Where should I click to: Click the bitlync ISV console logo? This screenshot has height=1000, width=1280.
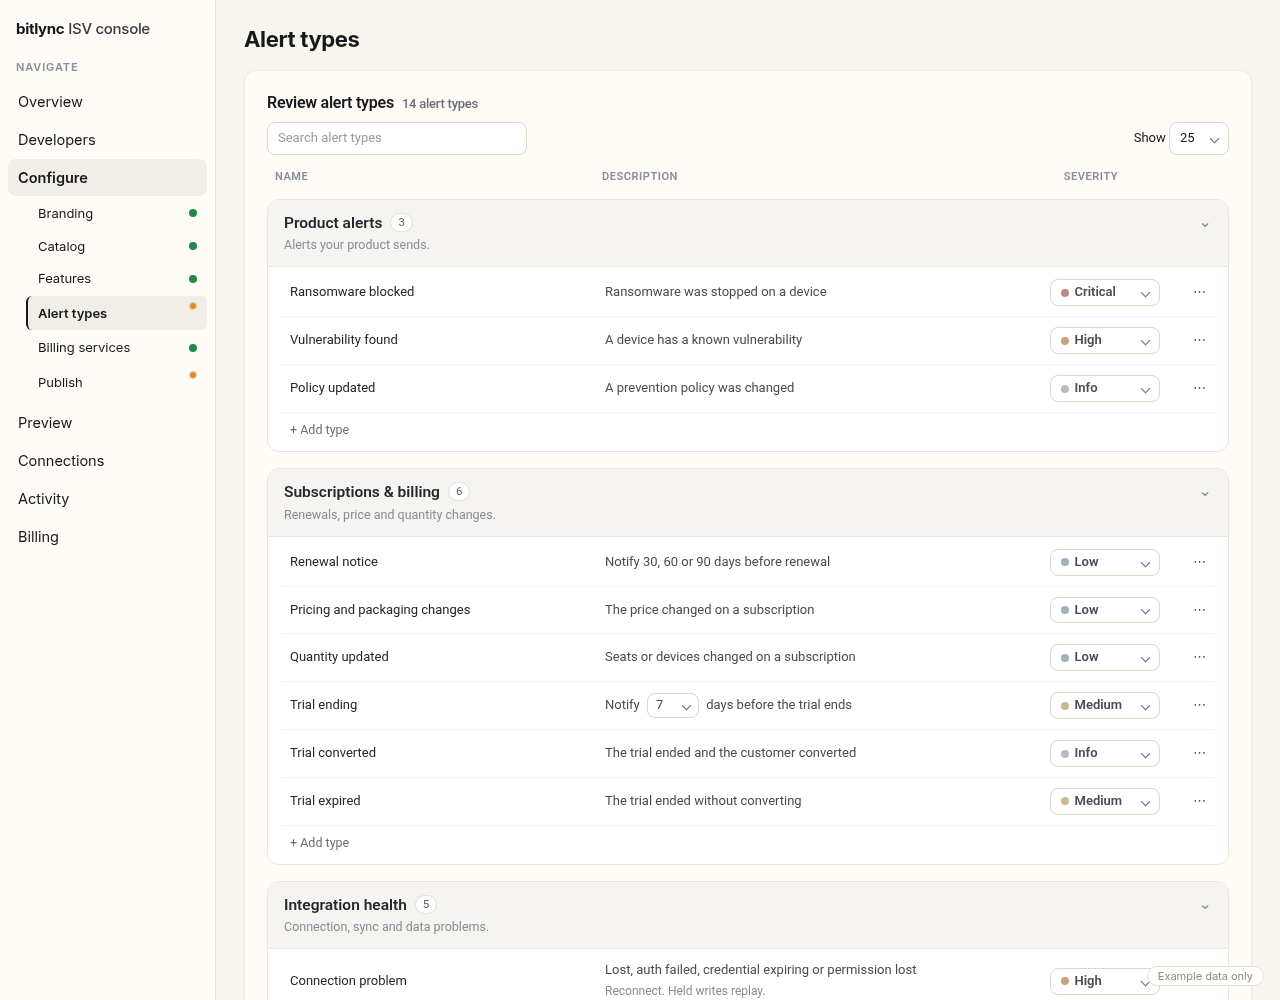click(83, 29)
